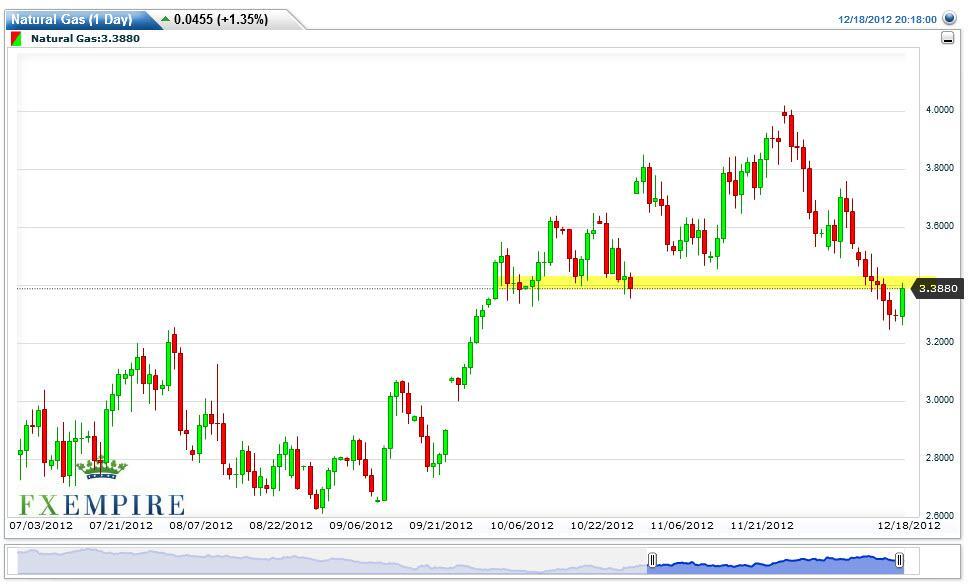Click the yellow highlighted support zone

(720, 283)
